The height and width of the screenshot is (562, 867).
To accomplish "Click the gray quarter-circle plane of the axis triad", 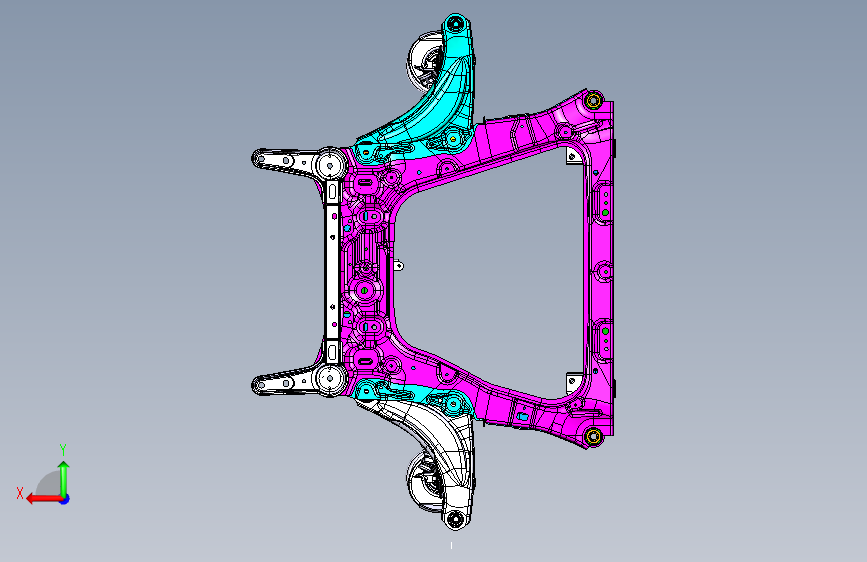I will coord(48,484).
